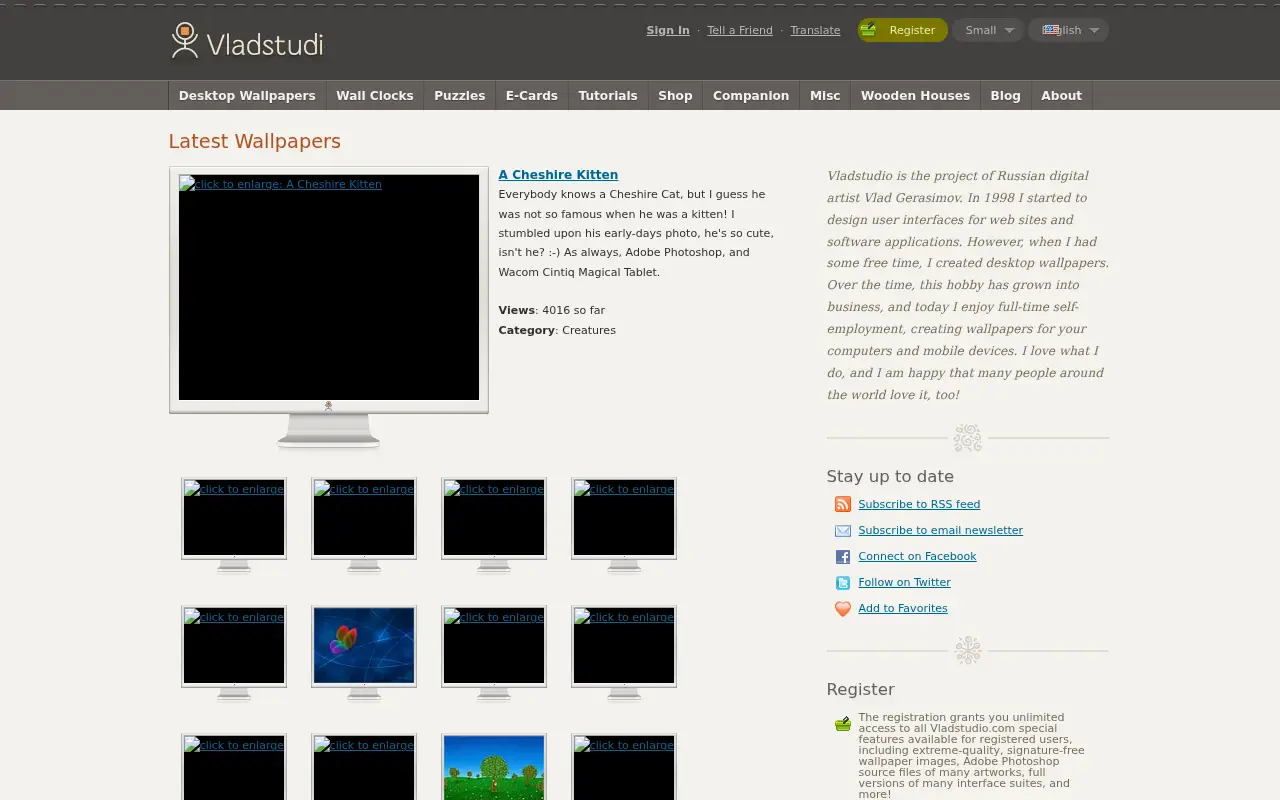
Task: Open the Small size dropdown
Action: (x=988, y=30)
